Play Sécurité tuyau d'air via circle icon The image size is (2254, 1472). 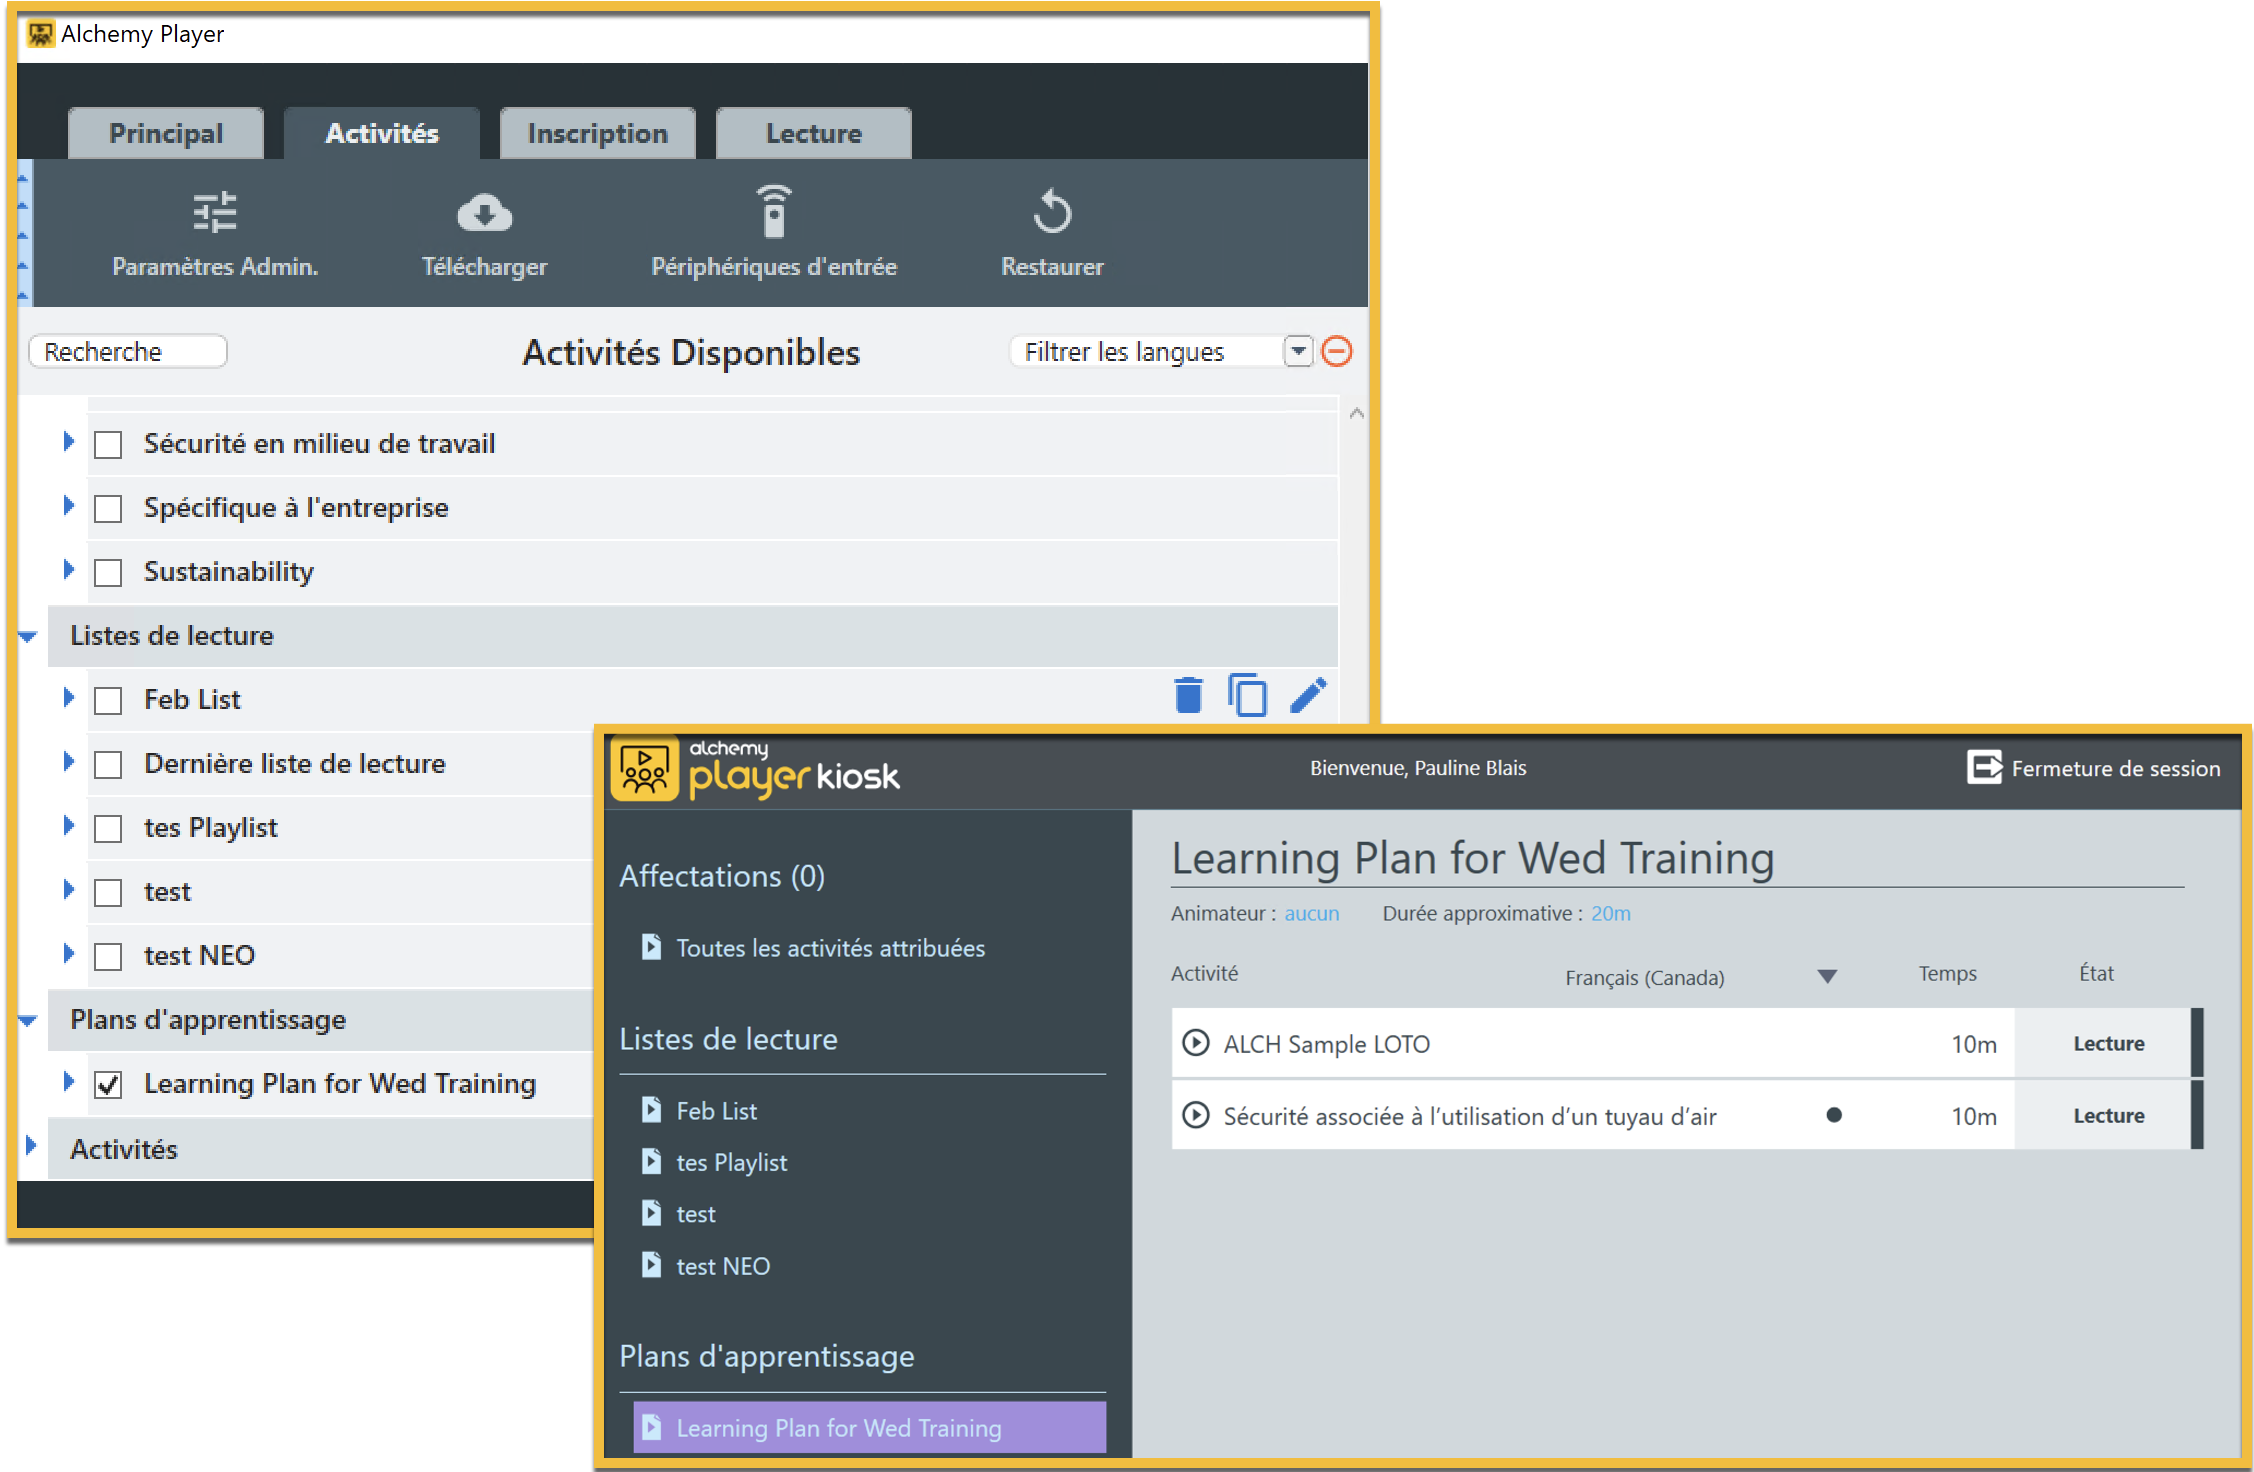[1195, 1115]
